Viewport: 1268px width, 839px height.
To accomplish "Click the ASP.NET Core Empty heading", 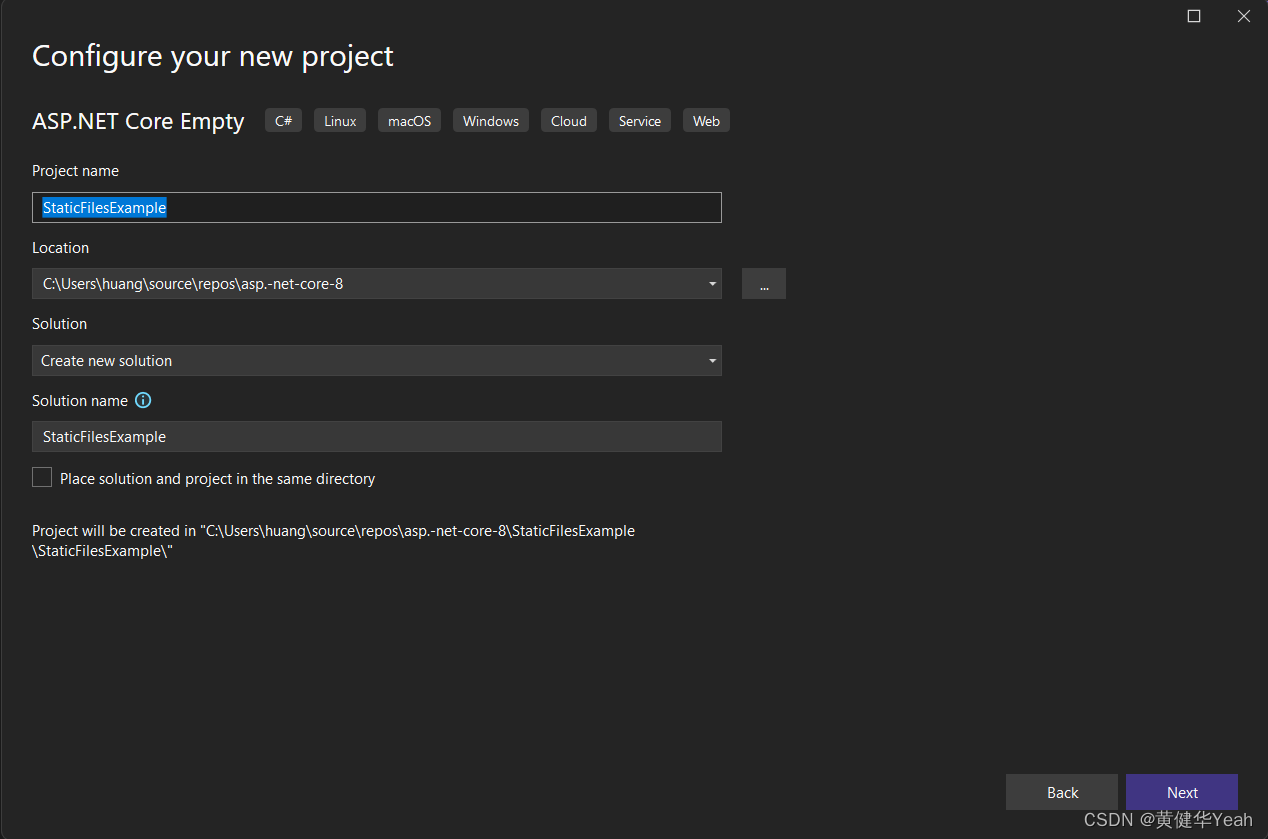I will pos(137,121).
